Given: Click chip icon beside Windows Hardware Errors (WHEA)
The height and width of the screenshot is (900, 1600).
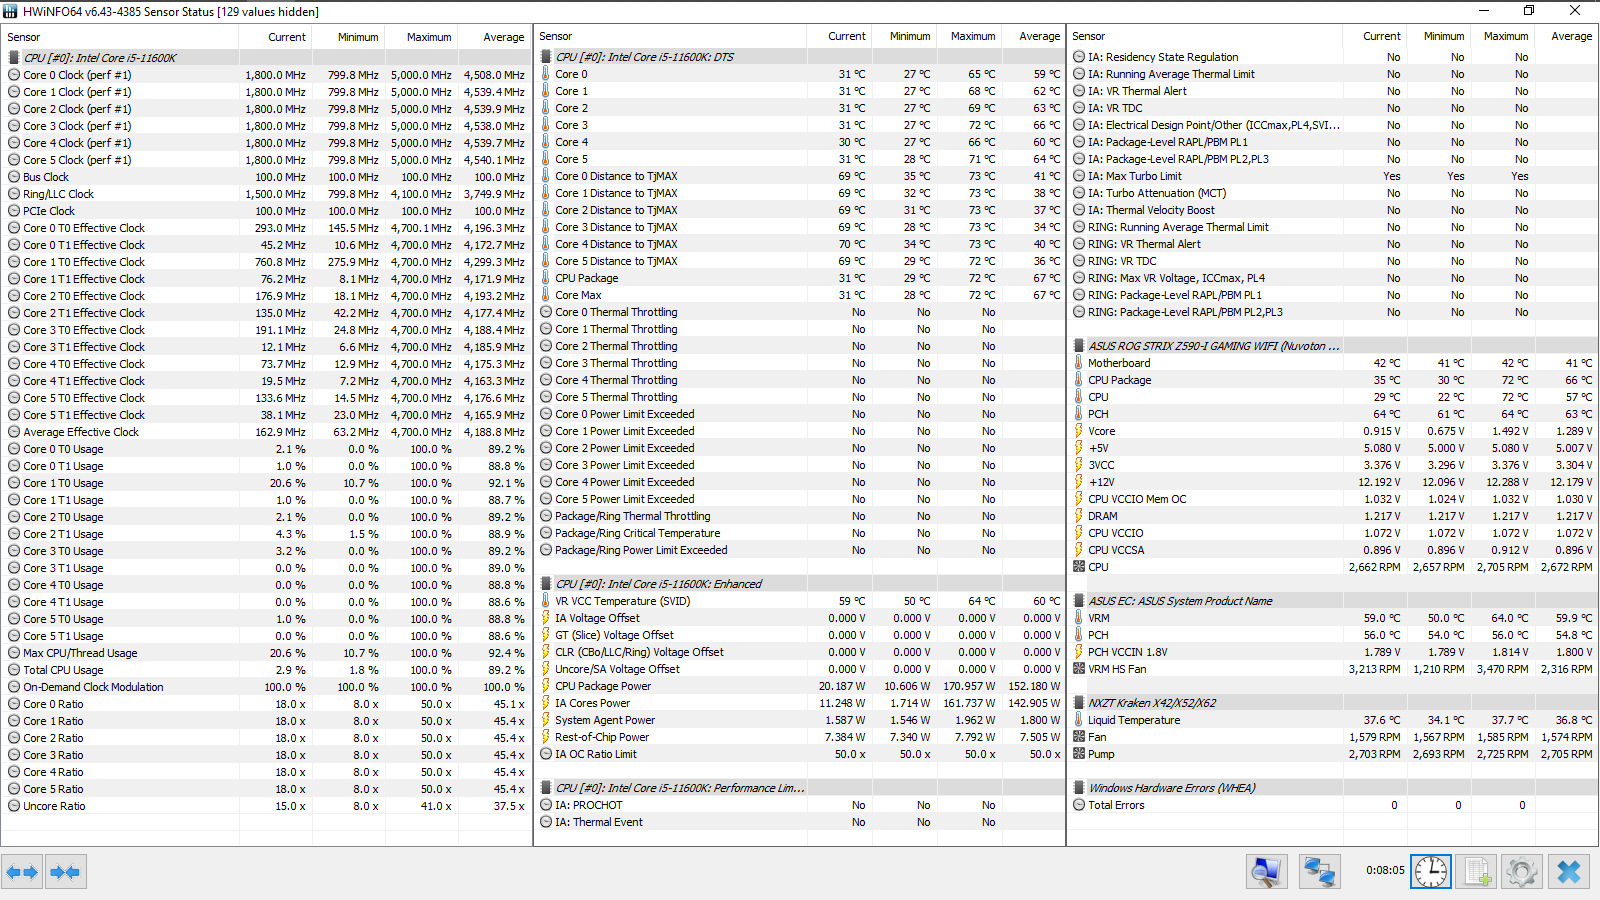Looking at the screenshot, I should click(1079, 788).
